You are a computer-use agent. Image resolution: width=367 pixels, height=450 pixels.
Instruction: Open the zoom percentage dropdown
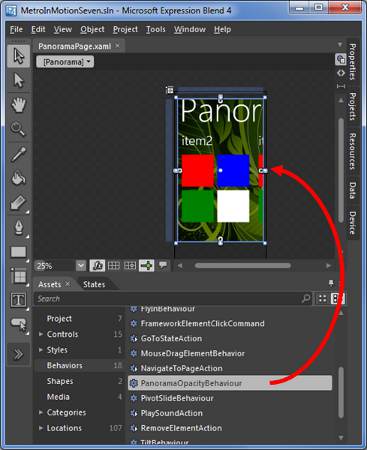[x=81, y=266]
